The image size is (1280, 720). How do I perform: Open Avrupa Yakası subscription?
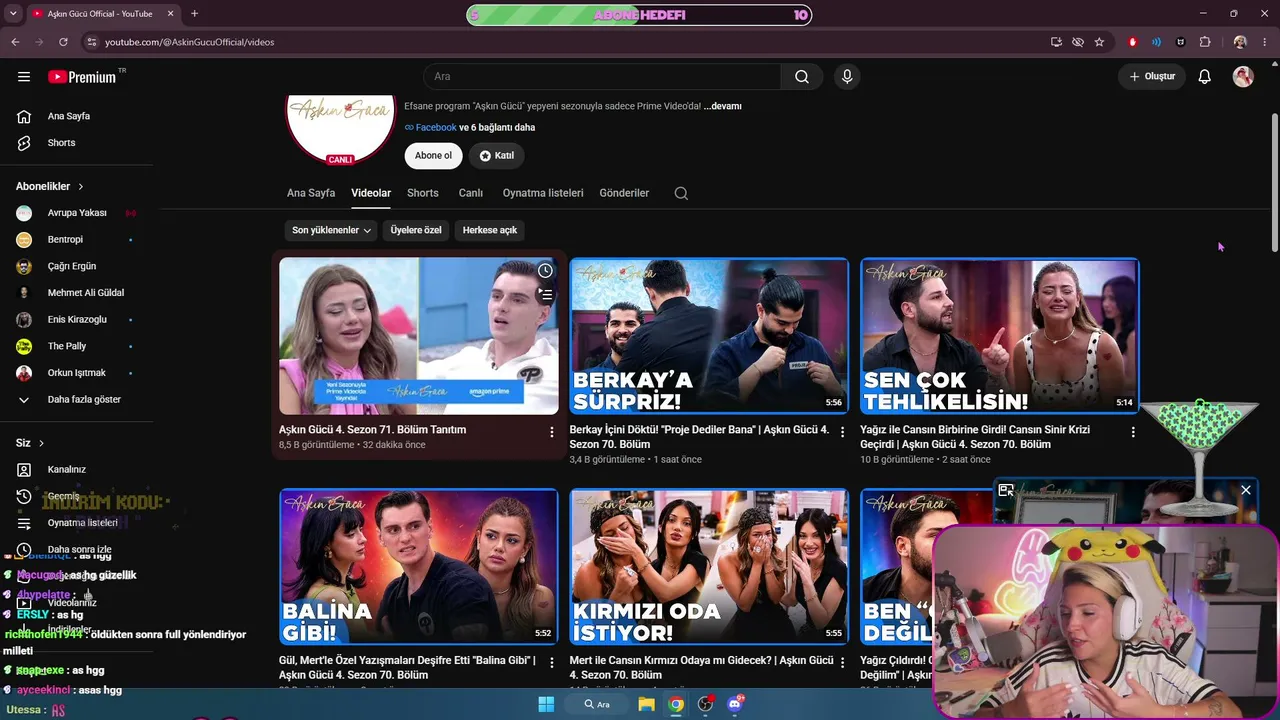[77, 213]
